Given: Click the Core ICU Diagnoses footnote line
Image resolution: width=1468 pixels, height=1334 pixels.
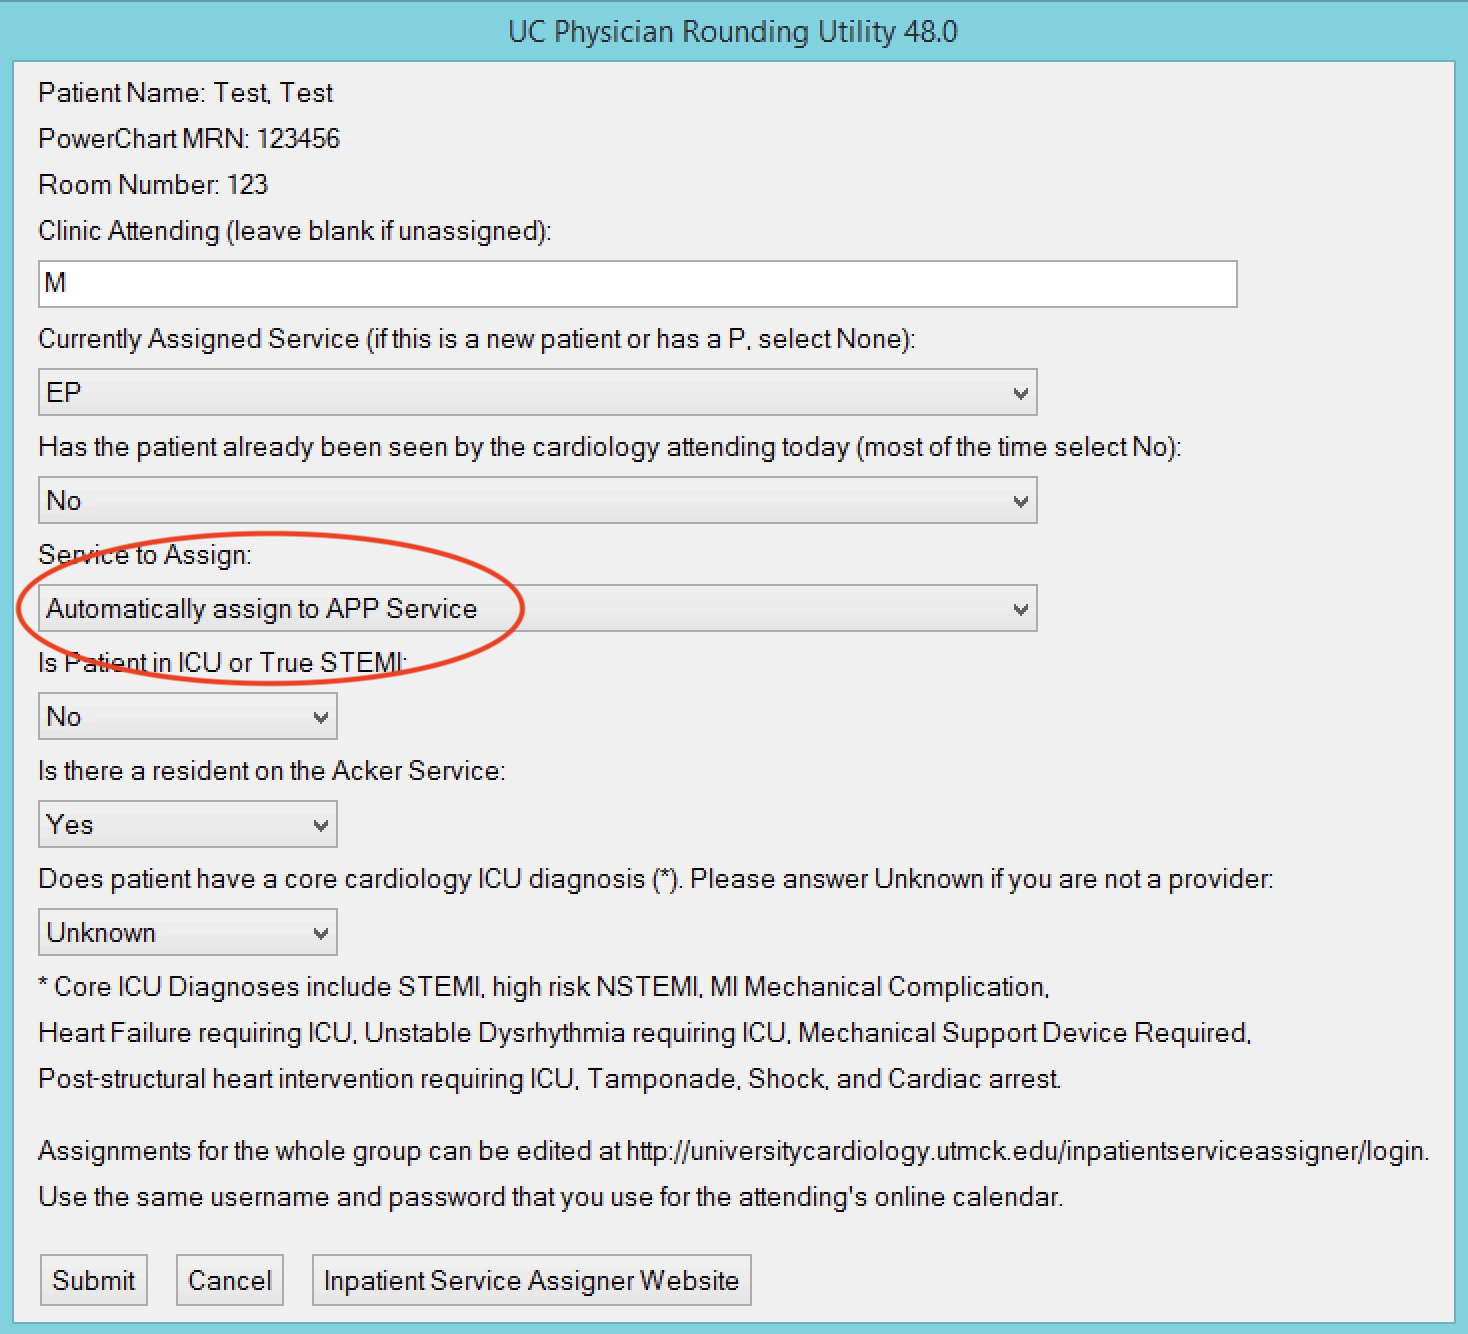Looking at the screenshot, I should (544, 987).
